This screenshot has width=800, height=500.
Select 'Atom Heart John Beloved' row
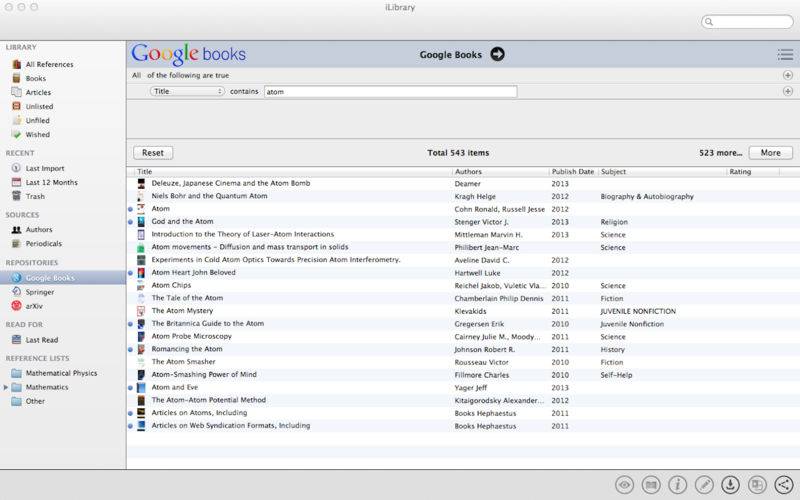pos(463,273)
